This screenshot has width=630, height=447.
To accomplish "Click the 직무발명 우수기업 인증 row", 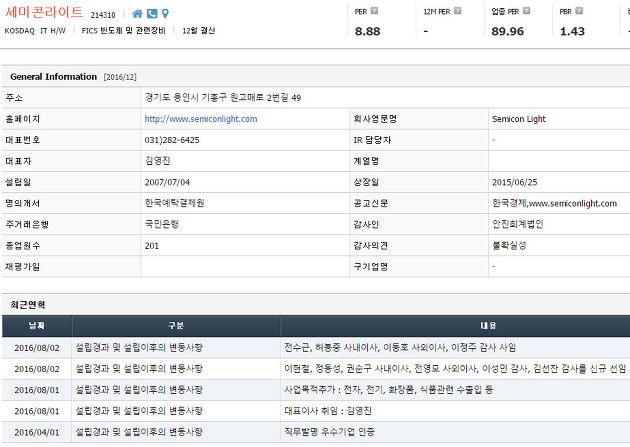I will point(316,432).
